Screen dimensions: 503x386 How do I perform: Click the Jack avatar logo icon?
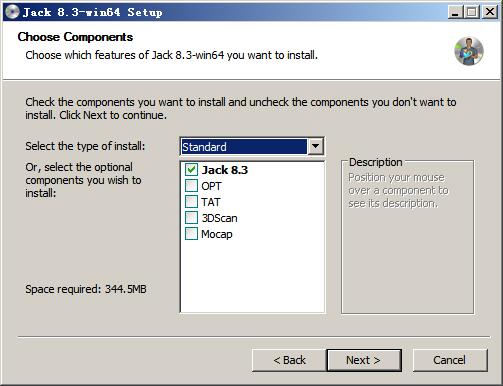[x=469, y=51]
